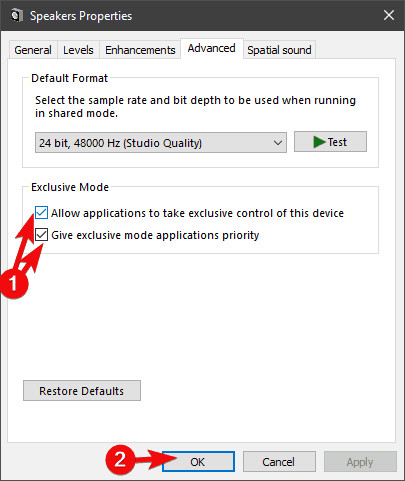
Task: Confirm changes with the OK button
Action: point(198,462)
